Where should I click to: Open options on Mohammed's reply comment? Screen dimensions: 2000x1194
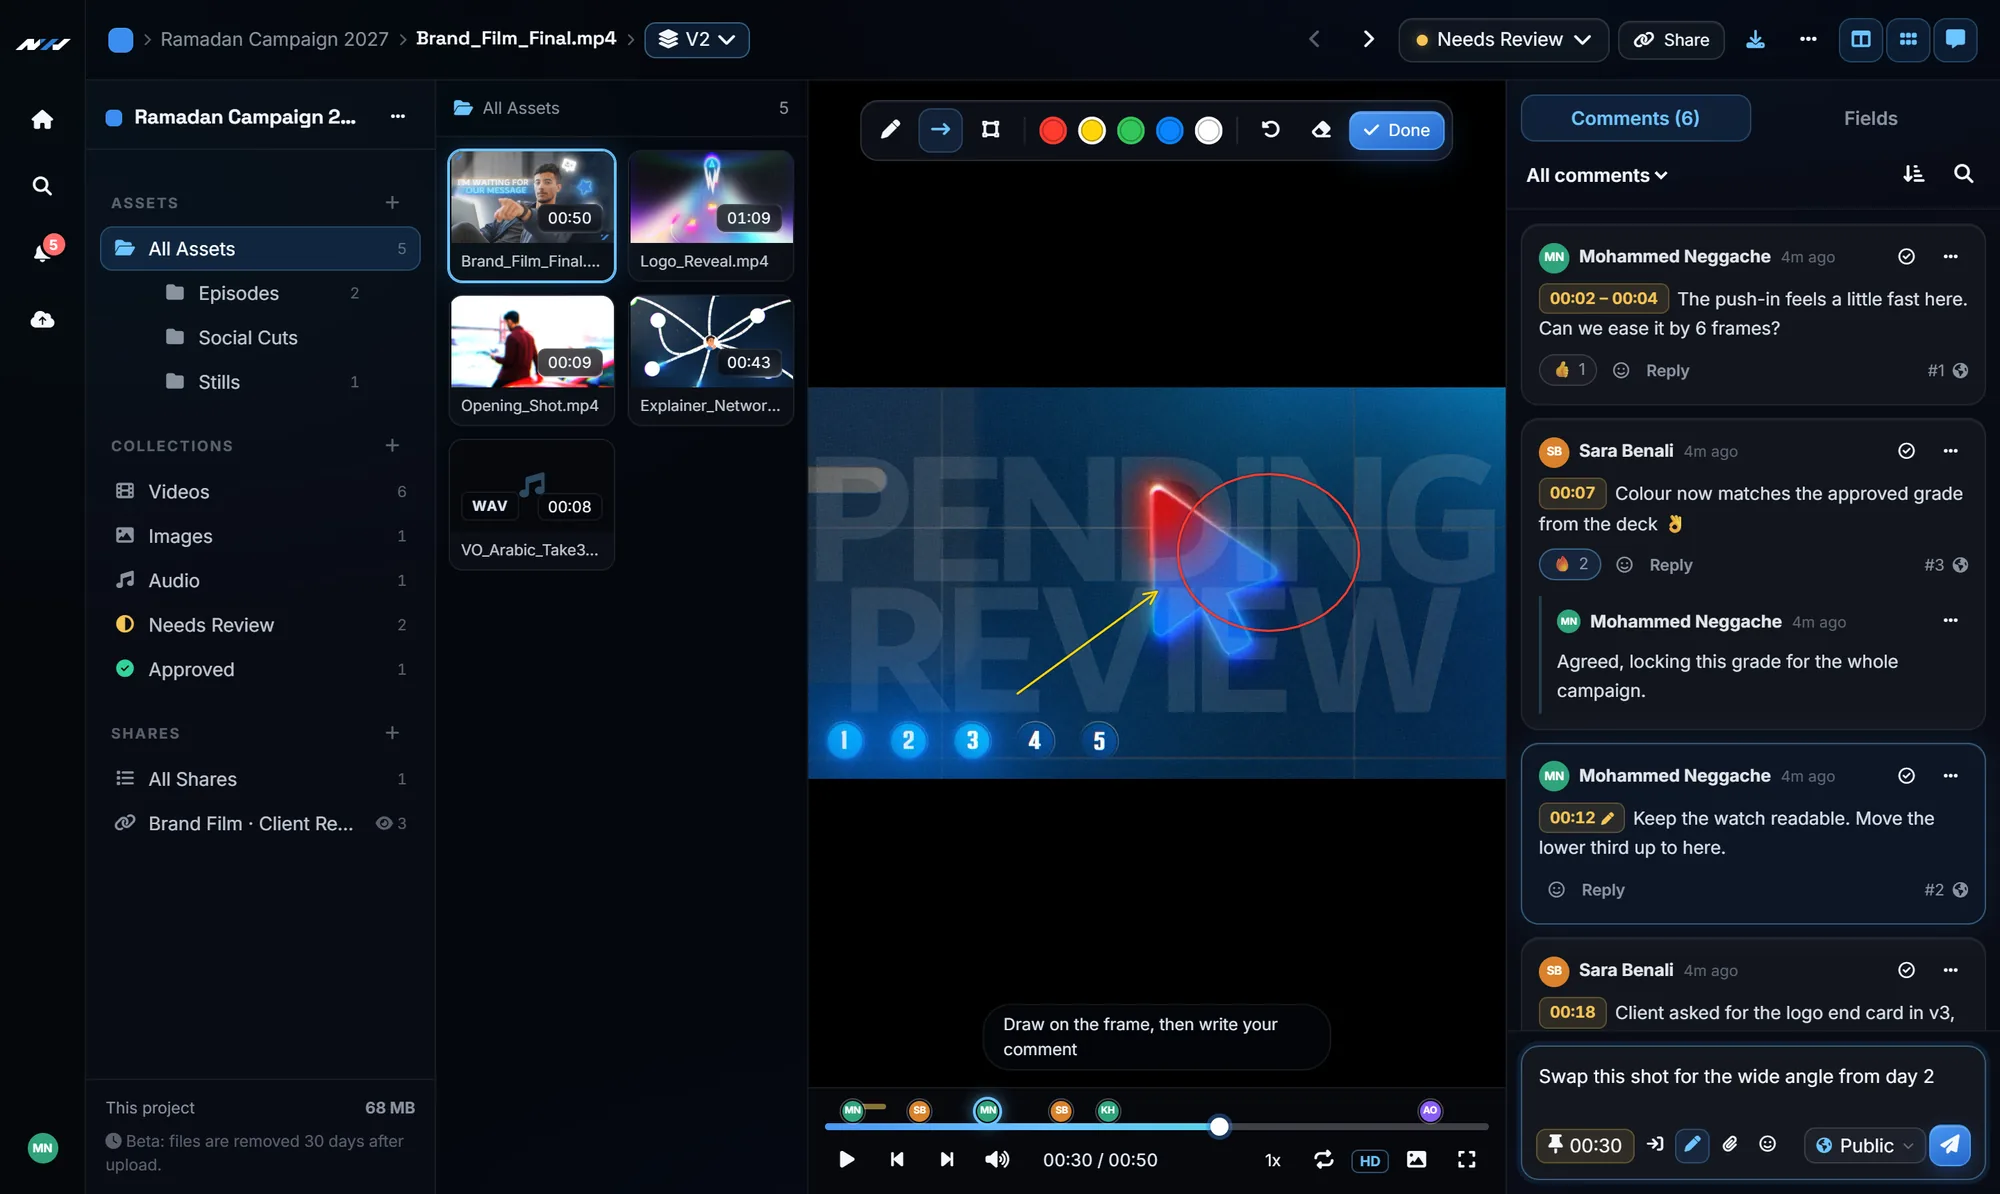tap(1950, 621)
